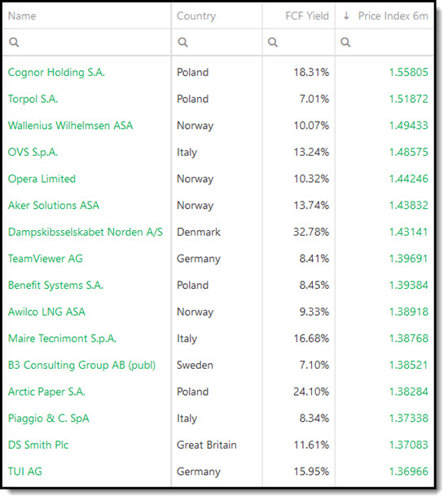
Task: Click Poland in the Cognor Holding row
Action: [193, 72]
